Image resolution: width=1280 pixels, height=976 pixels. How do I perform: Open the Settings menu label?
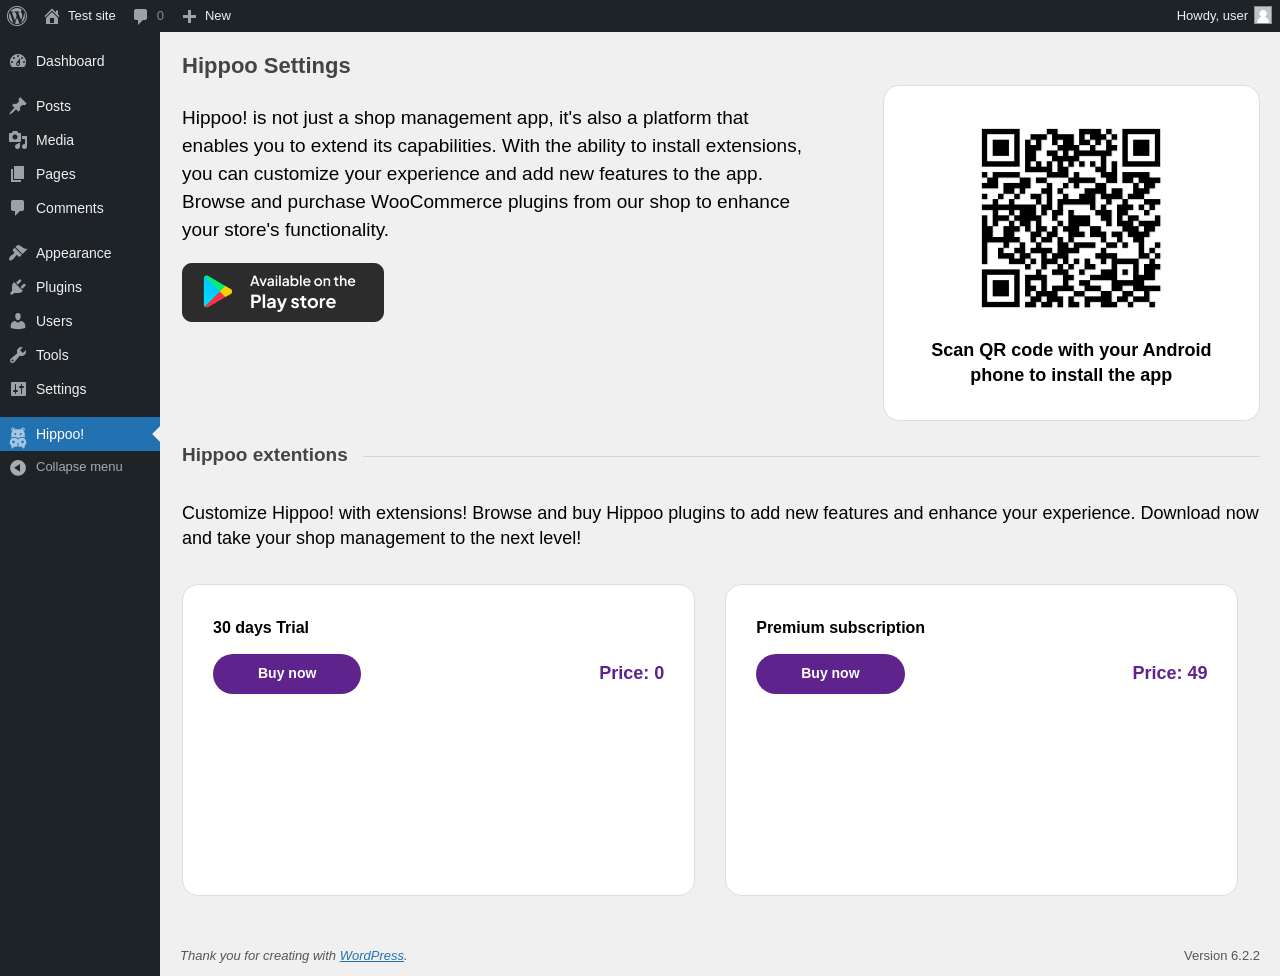(61, 389)
